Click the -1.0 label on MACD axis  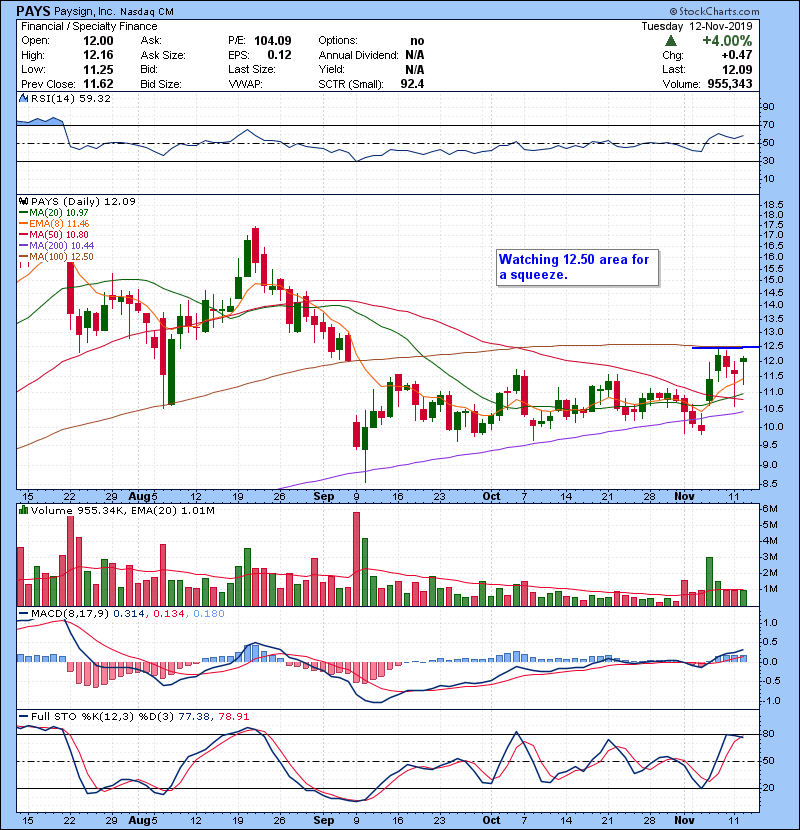[770, 701]
